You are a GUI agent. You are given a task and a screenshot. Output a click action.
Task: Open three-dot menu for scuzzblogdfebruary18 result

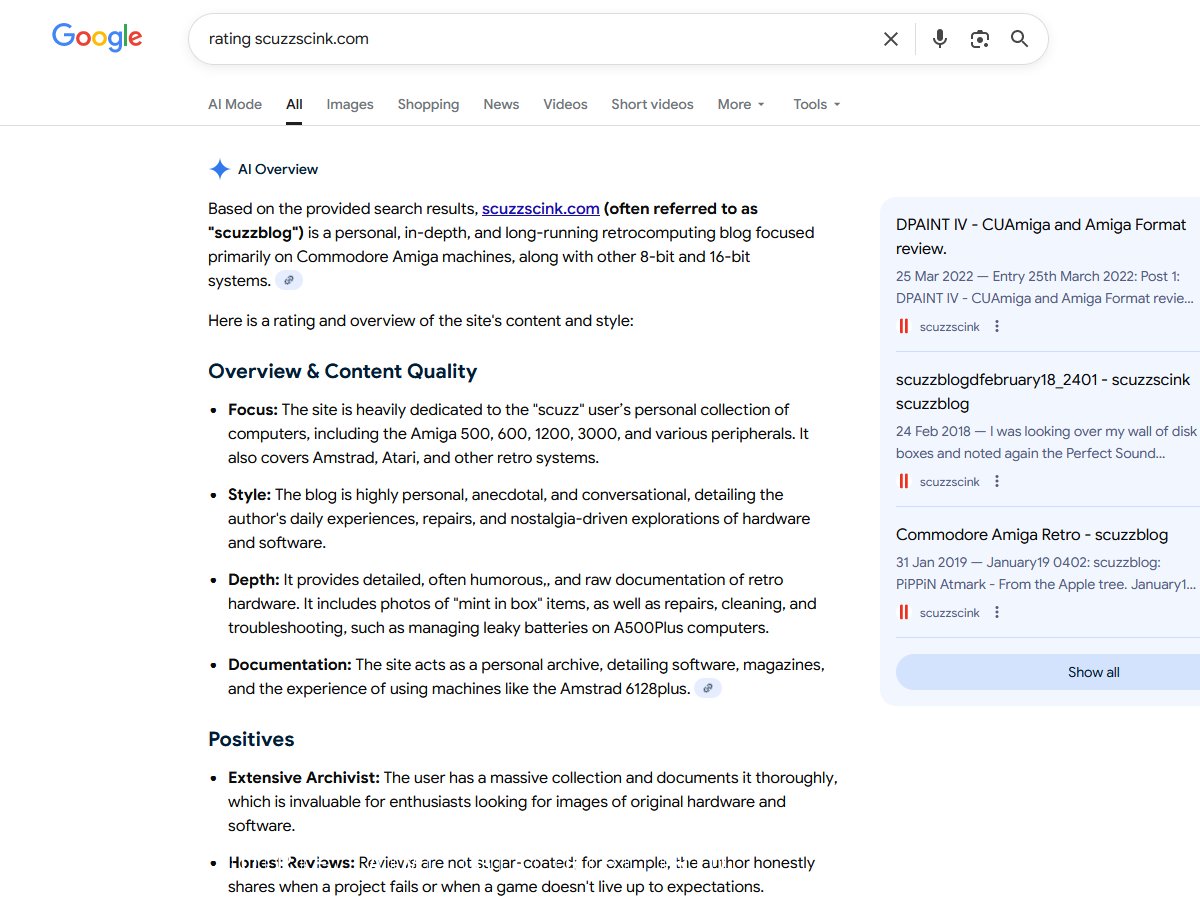point(996,482)
